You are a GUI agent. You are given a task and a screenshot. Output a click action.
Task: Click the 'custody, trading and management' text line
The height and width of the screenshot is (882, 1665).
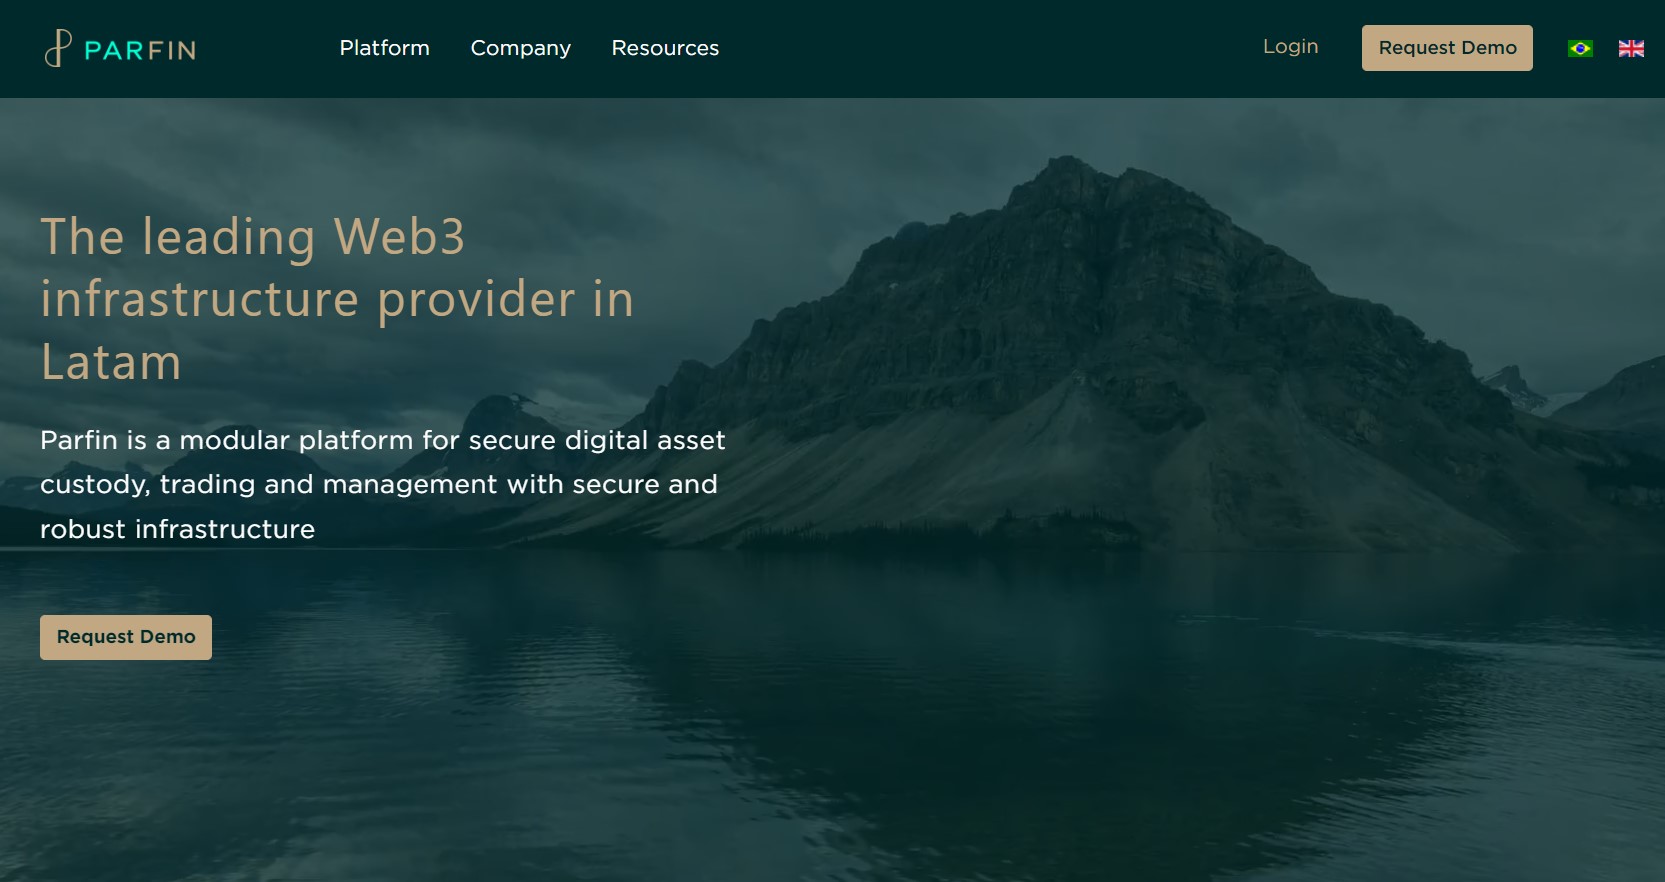coord(379,484)
